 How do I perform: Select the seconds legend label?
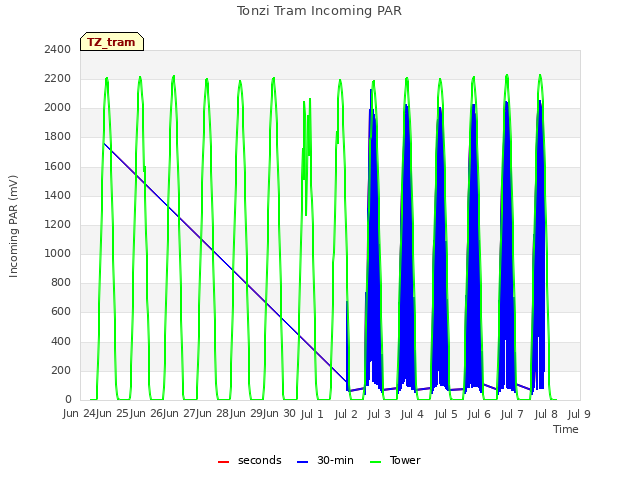point(260,460)
